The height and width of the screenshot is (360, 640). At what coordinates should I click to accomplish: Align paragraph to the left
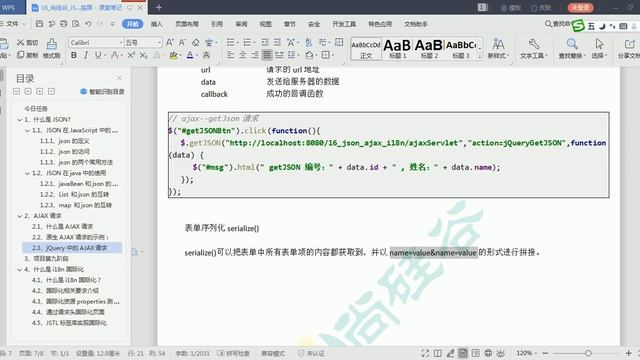[x=231, y=55]
